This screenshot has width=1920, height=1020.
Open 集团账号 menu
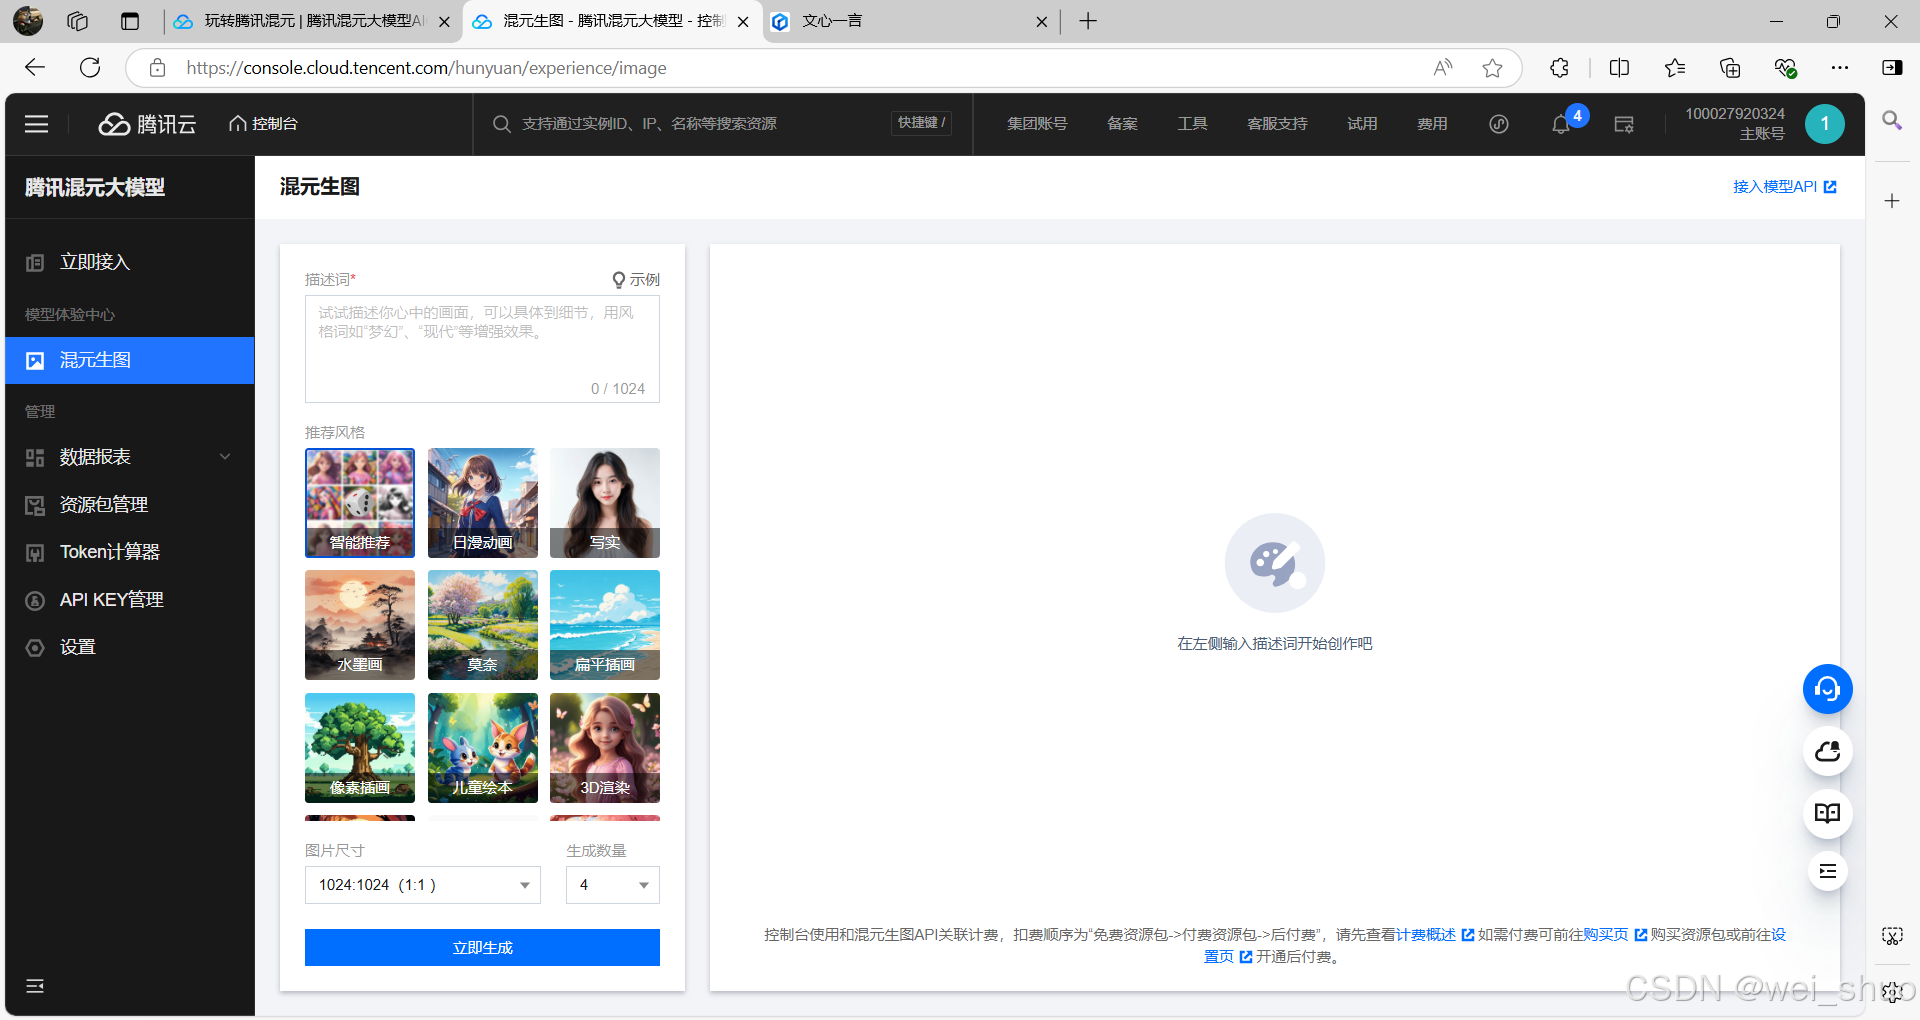pos(1037,124)
